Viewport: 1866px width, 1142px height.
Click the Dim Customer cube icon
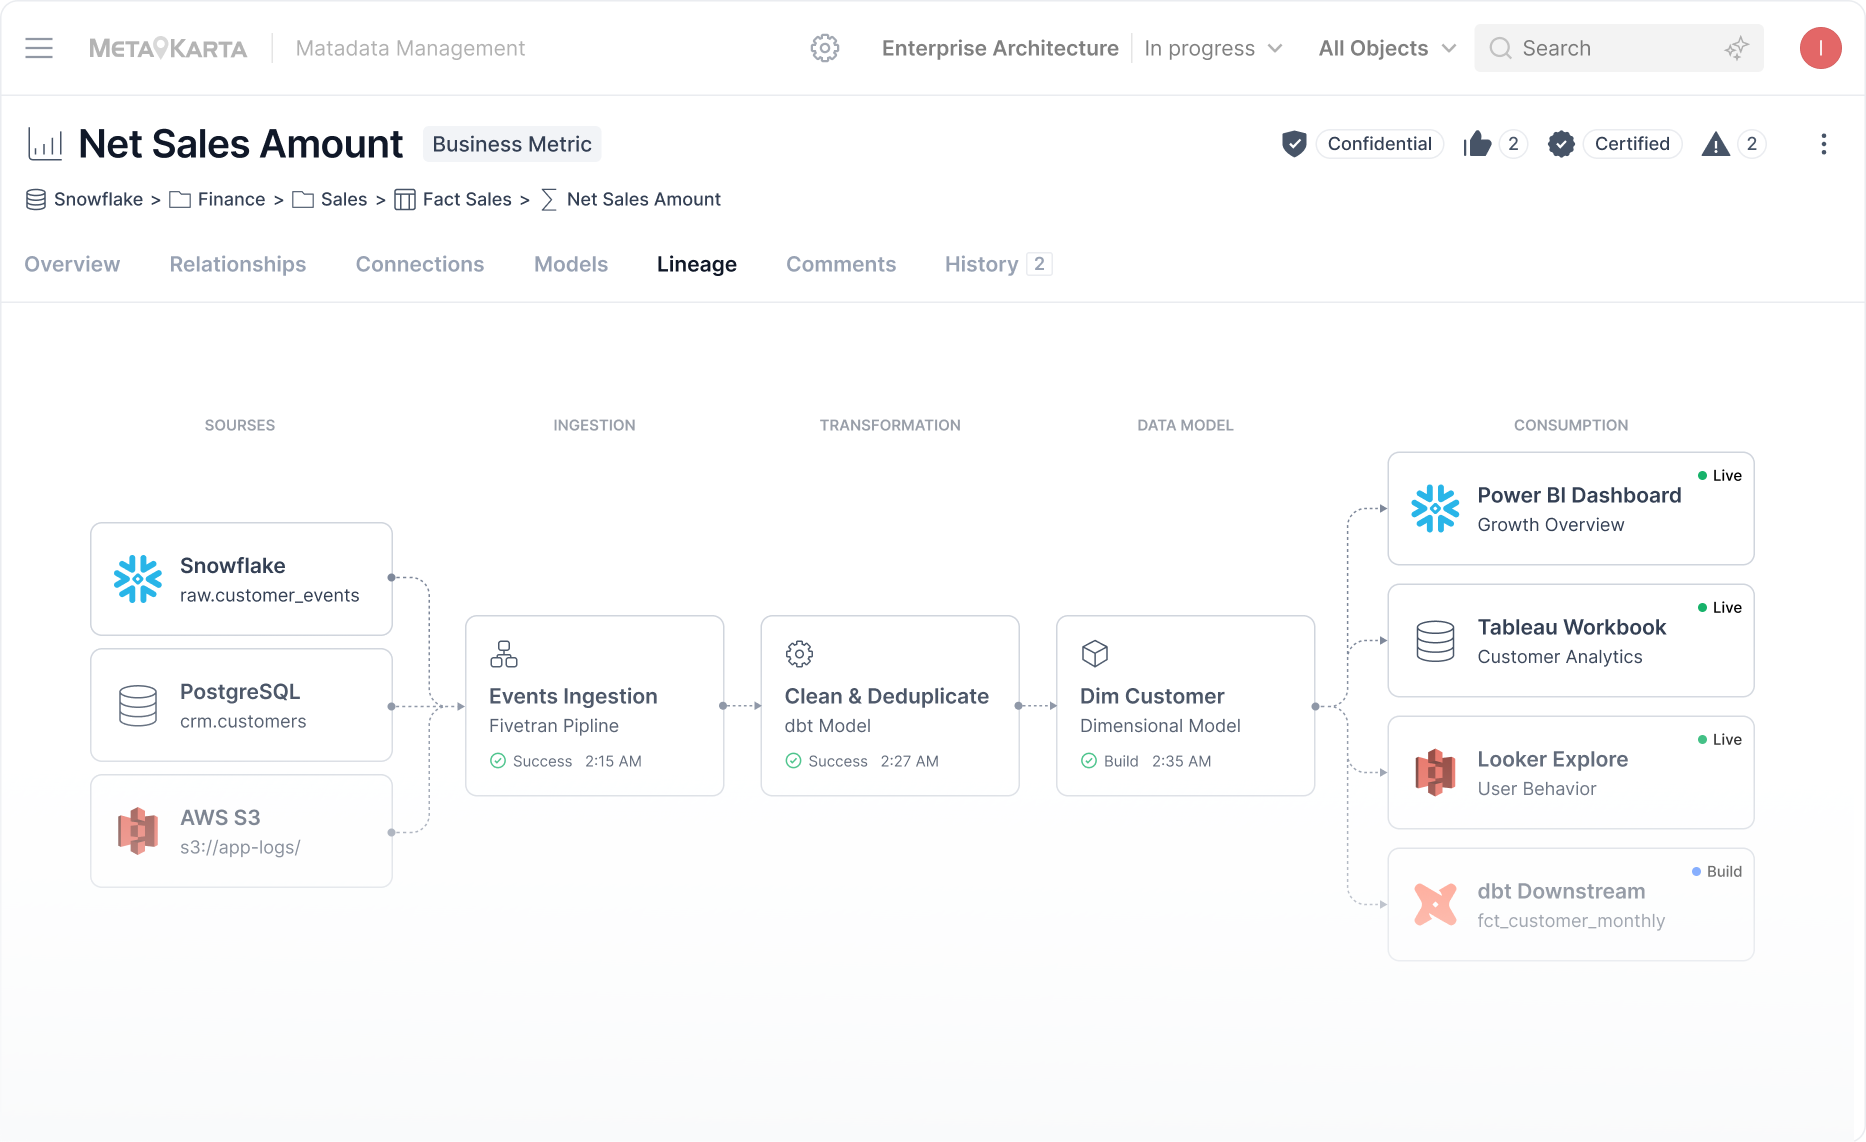(x=1095, y=654)
